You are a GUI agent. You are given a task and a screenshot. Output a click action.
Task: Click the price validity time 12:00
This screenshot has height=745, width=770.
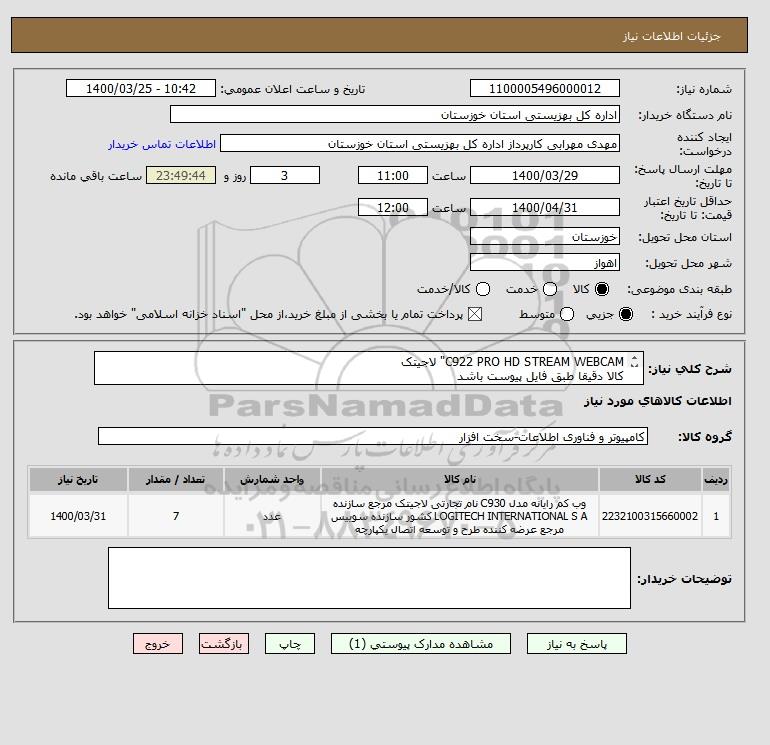393,207
